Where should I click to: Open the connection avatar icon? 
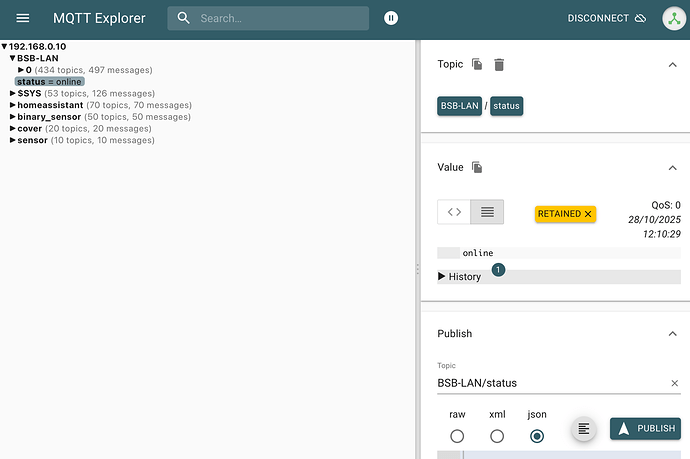(x=673, y=18)
